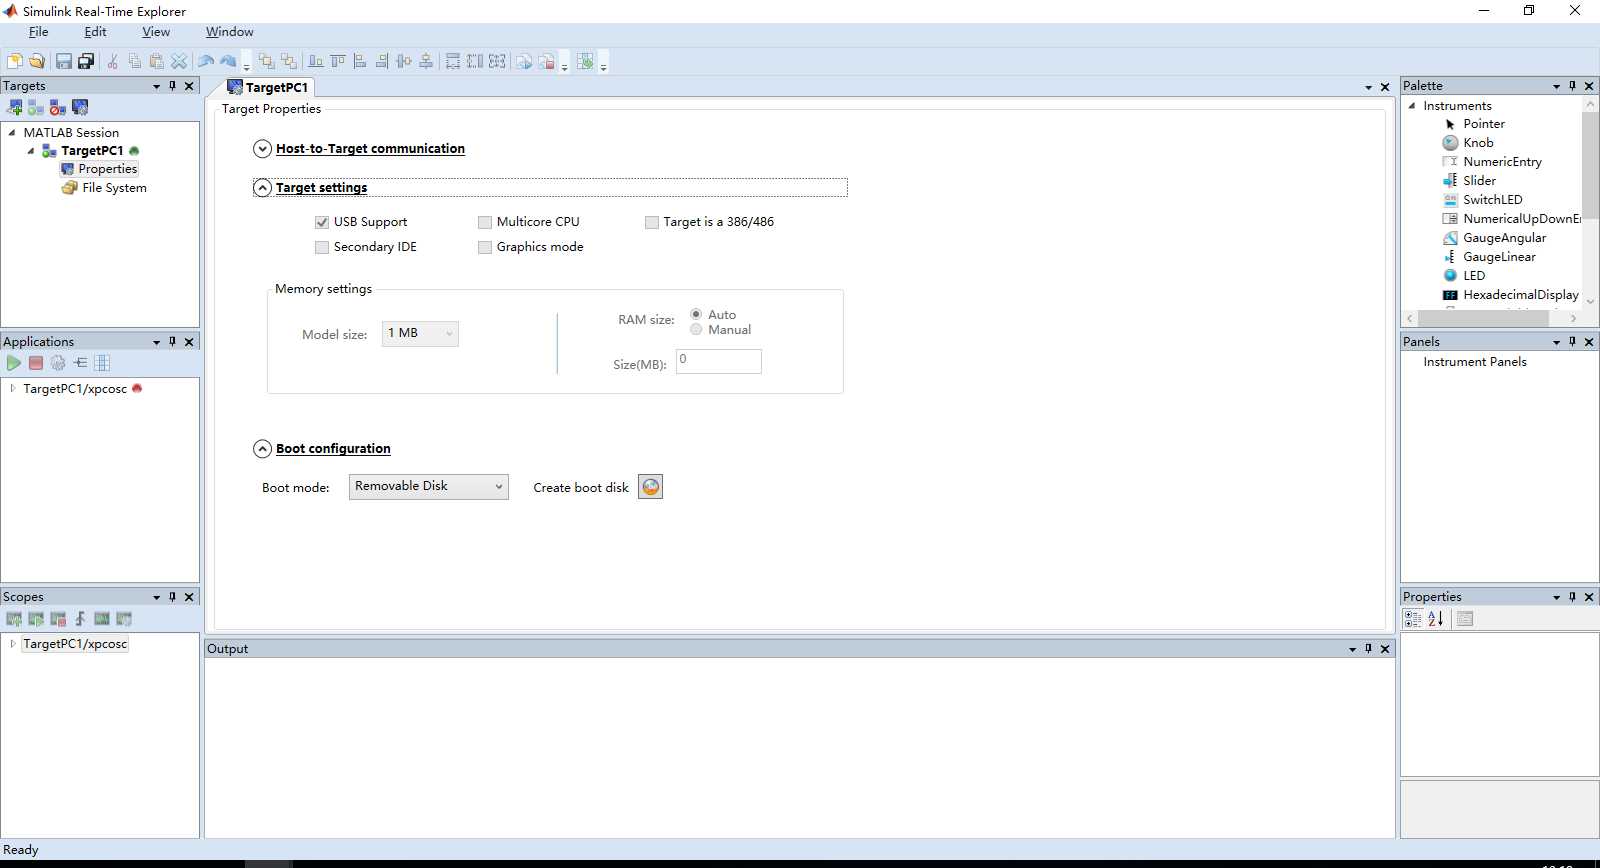
Task: Click the scope icon with red stop badge
Action: click(58, 619)
